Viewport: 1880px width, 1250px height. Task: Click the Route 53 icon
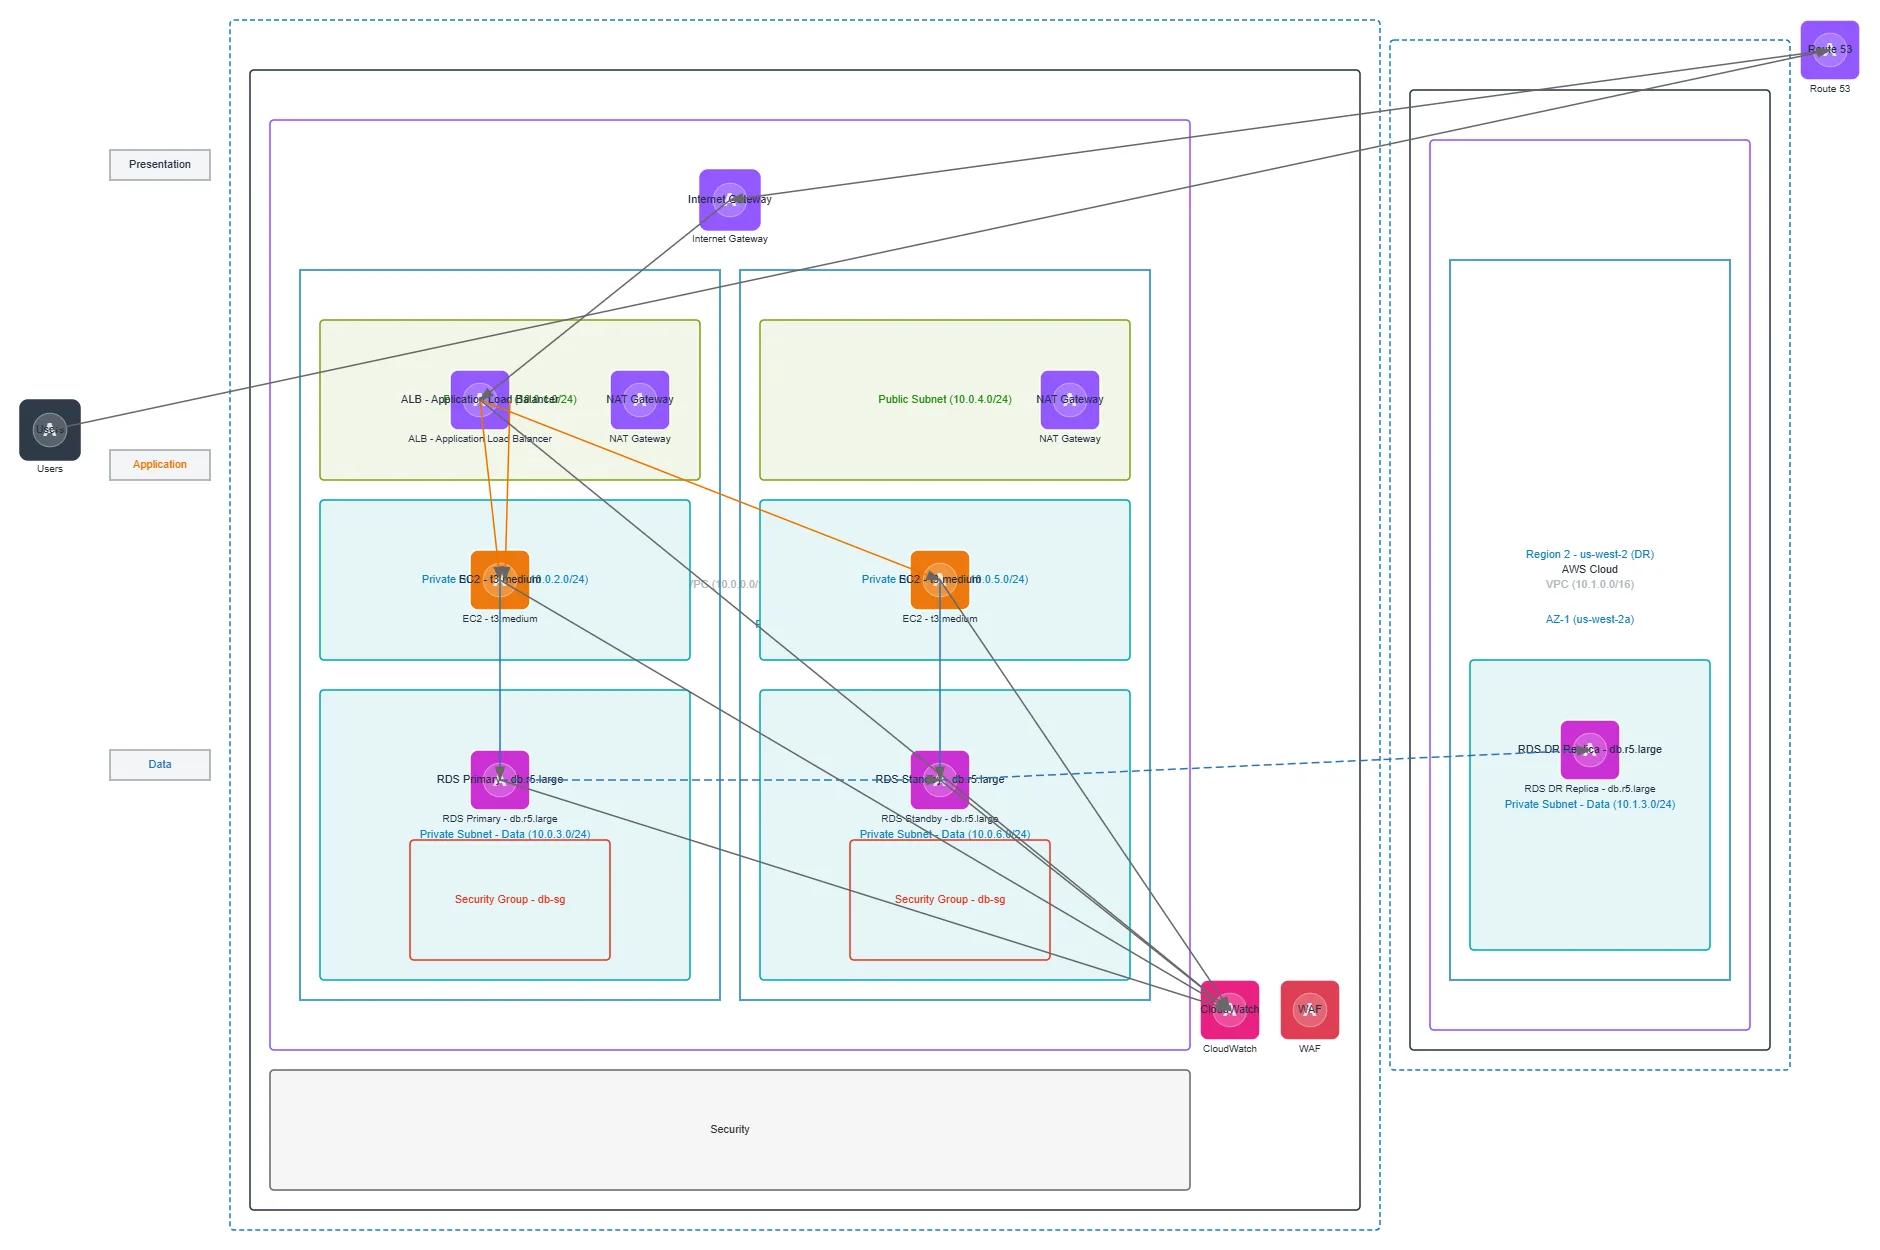pos(1830,50)
